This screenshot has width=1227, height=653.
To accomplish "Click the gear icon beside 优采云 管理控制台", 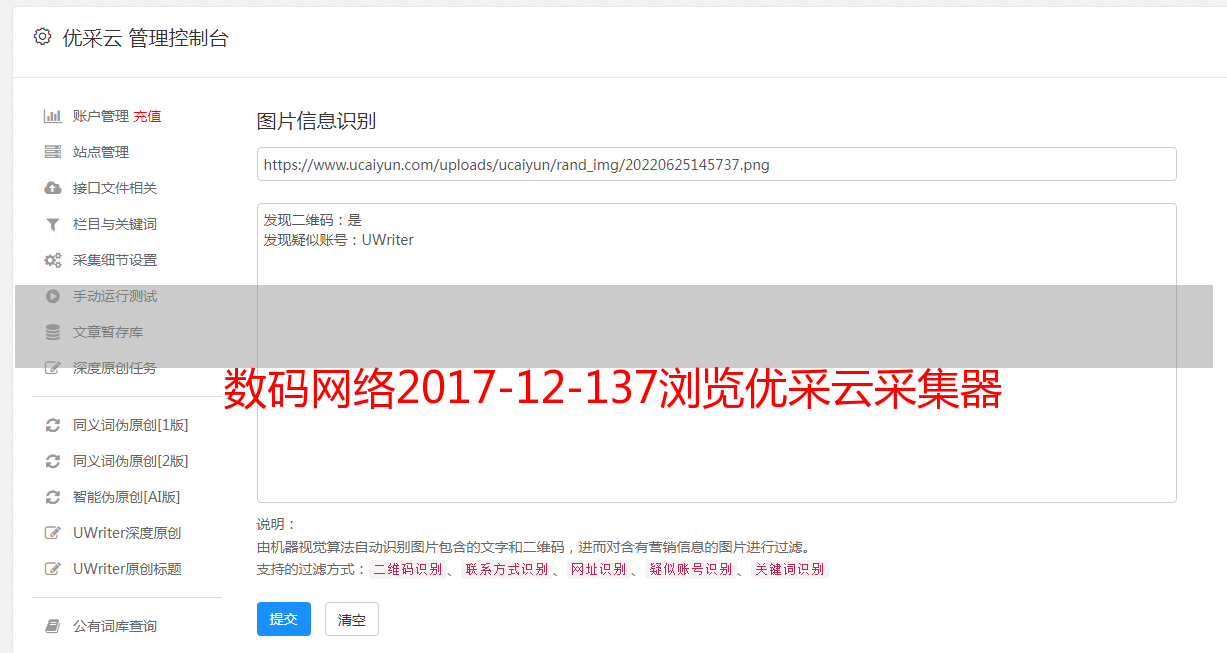I will coord(42,37).
